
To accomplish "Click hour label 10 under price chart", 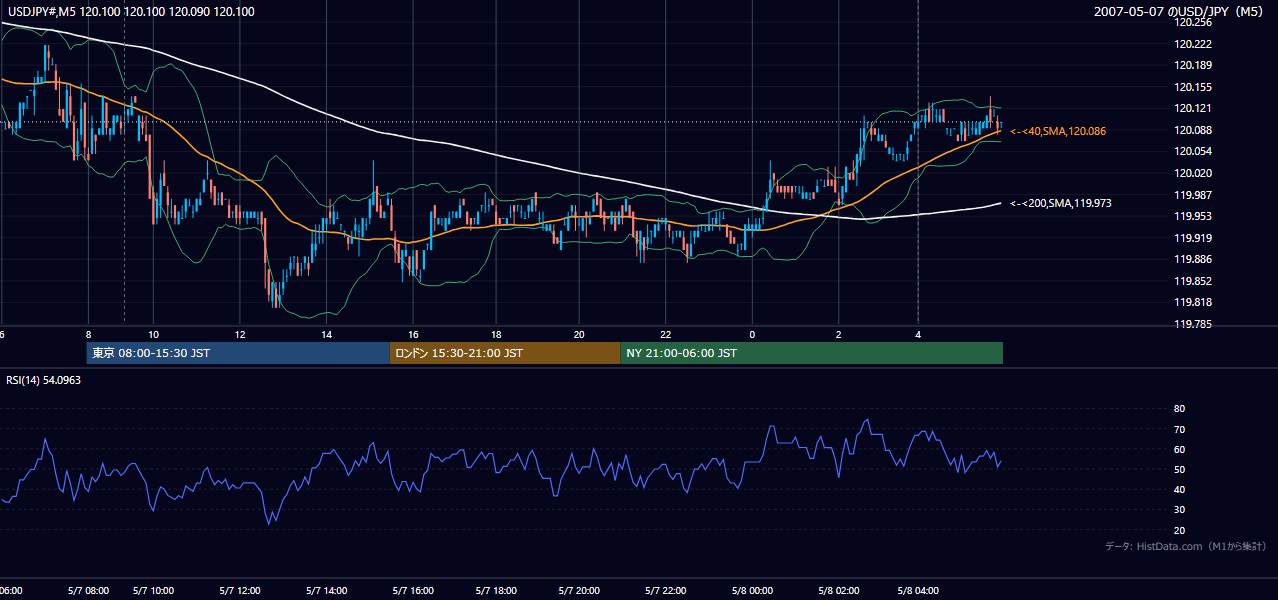I will click(x=153, y=334).
